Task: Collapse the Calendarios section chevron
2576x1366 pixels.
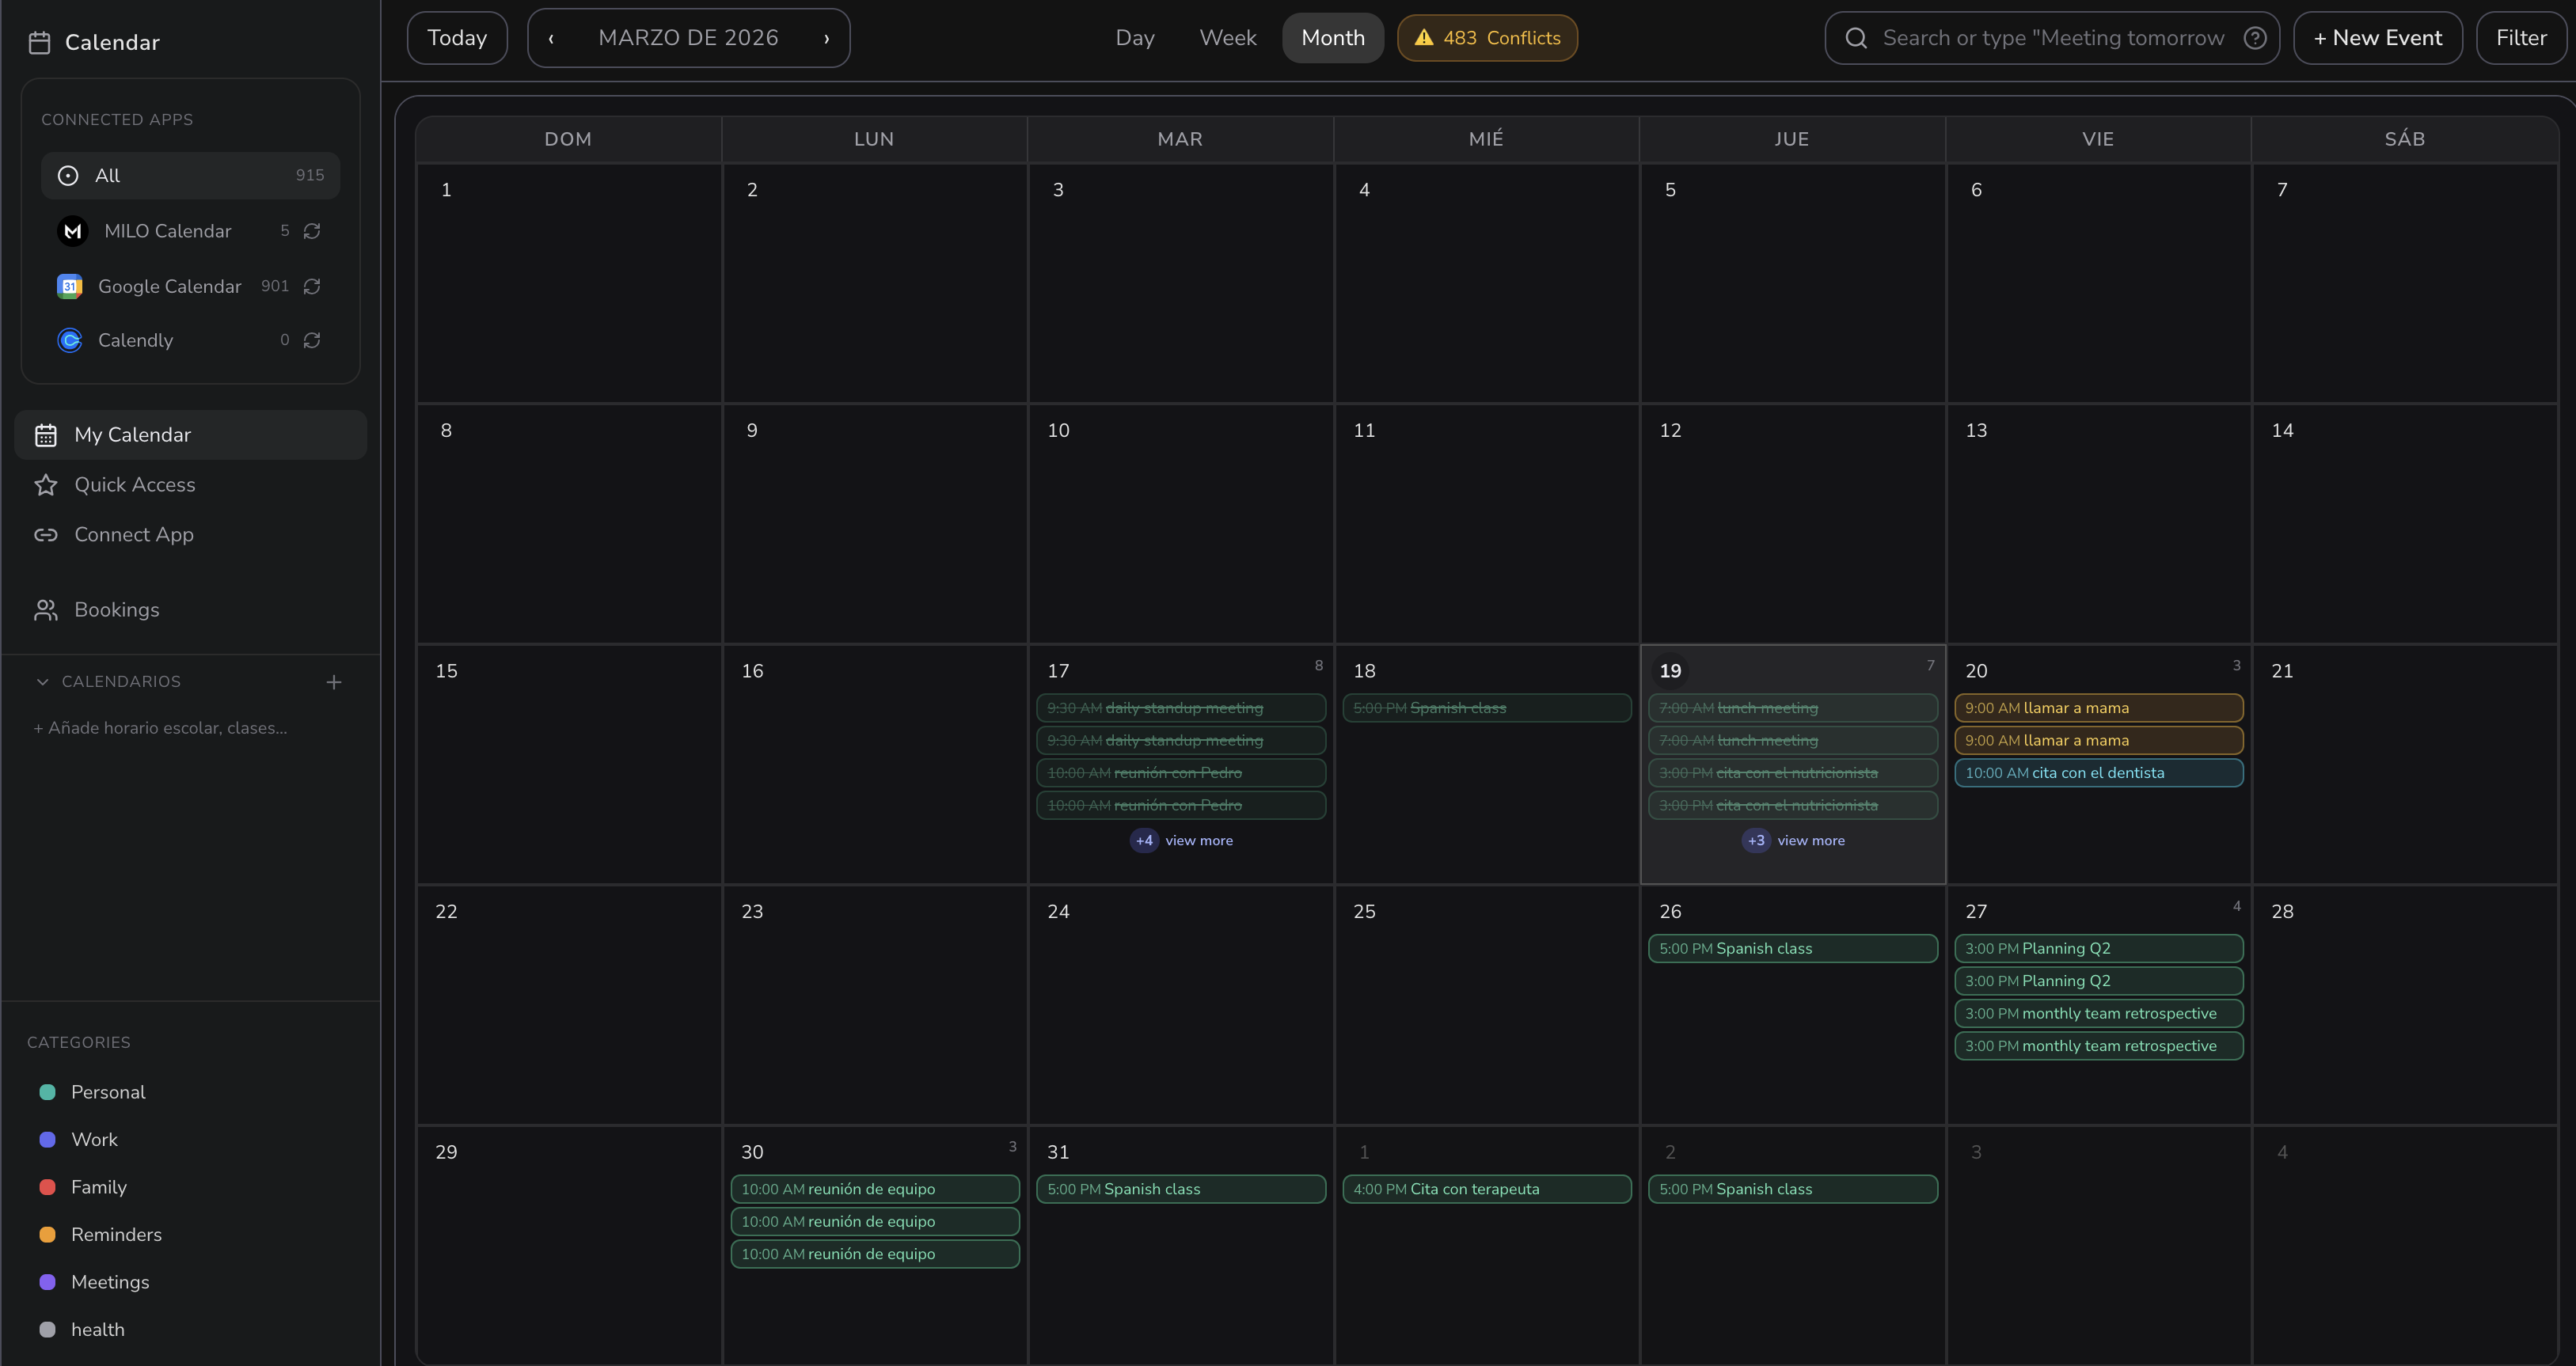Action: pyautogui.click(x=42, y=682)
